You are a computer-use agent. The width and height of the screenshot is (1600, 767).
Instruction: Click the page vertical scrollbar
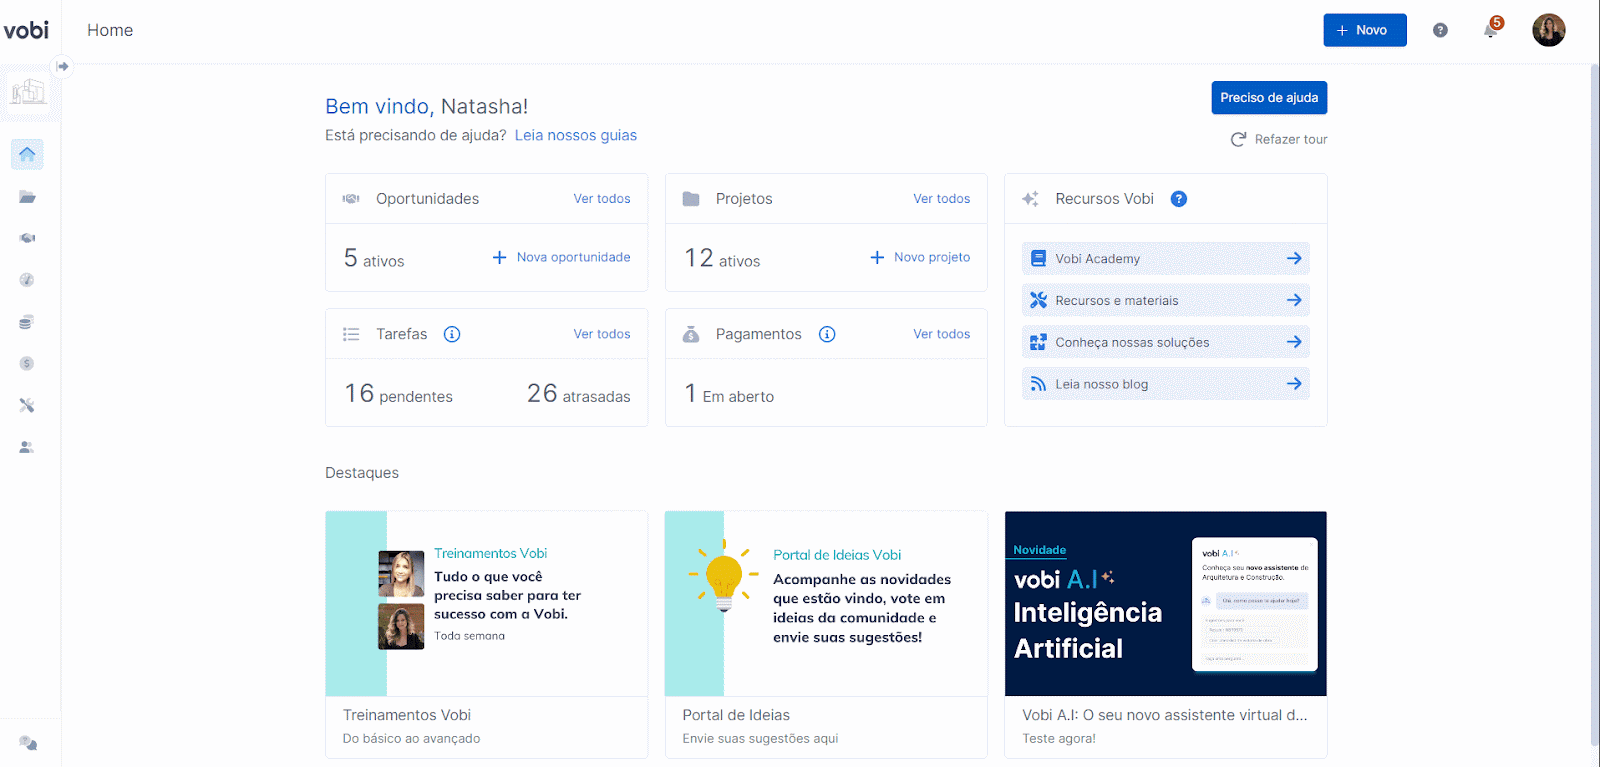click(x=1595, y=405)
